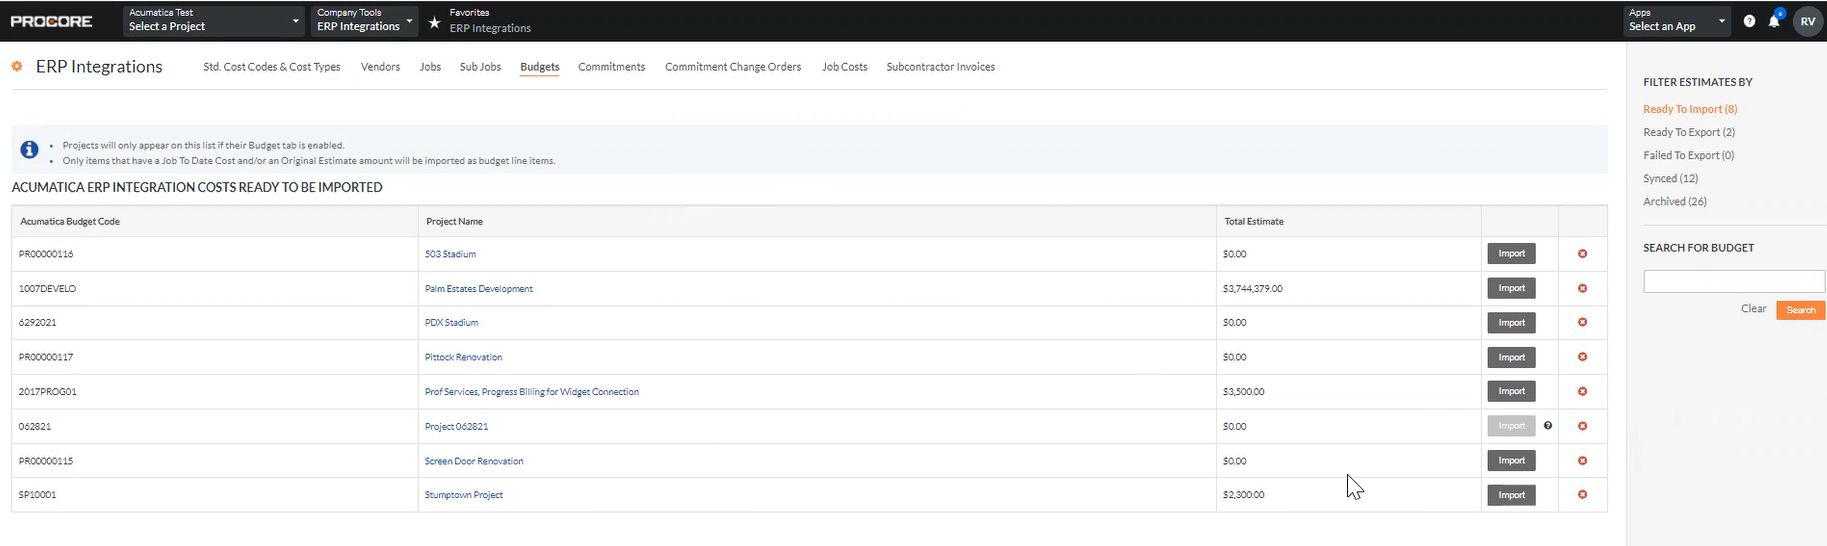Screen dimensions: 1827x546
Task: Filter by Synced (12)
Action: 1671,178
